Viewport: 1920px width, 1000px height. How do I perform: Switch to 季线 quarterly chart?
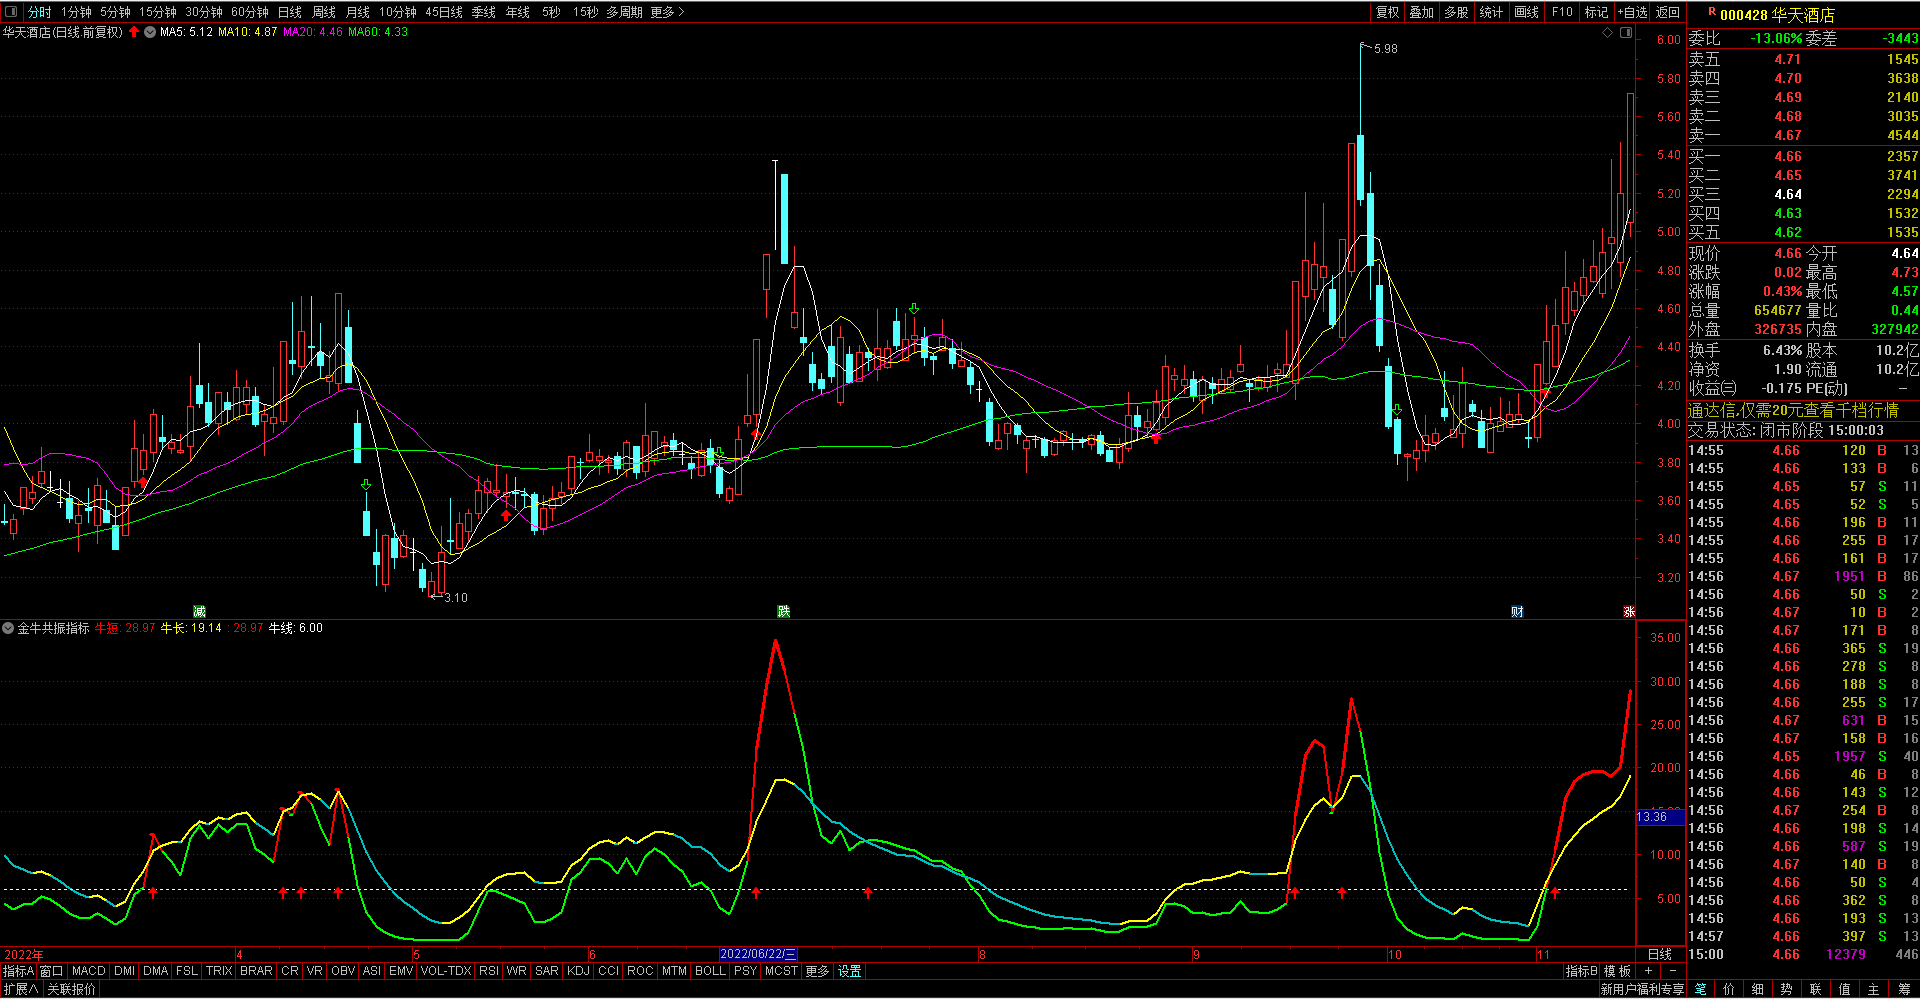point(484,12)
